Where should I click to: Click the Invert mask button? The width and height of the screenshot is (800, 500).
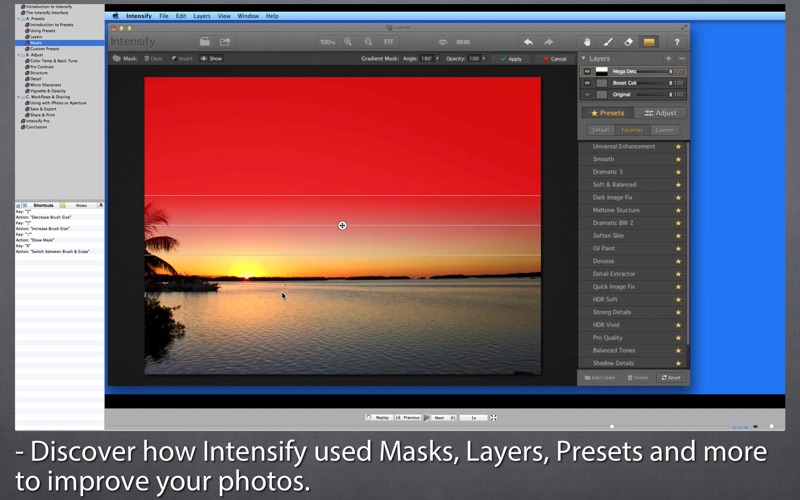point(182,58)
